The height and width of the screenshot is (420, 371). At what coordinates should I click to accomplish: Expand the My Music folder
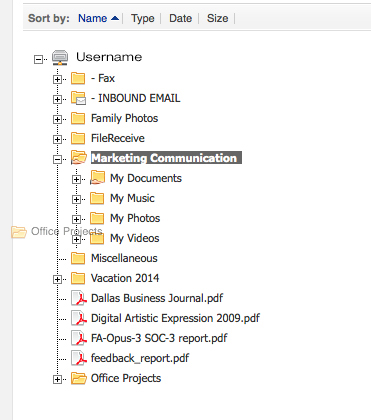point(76,199)
